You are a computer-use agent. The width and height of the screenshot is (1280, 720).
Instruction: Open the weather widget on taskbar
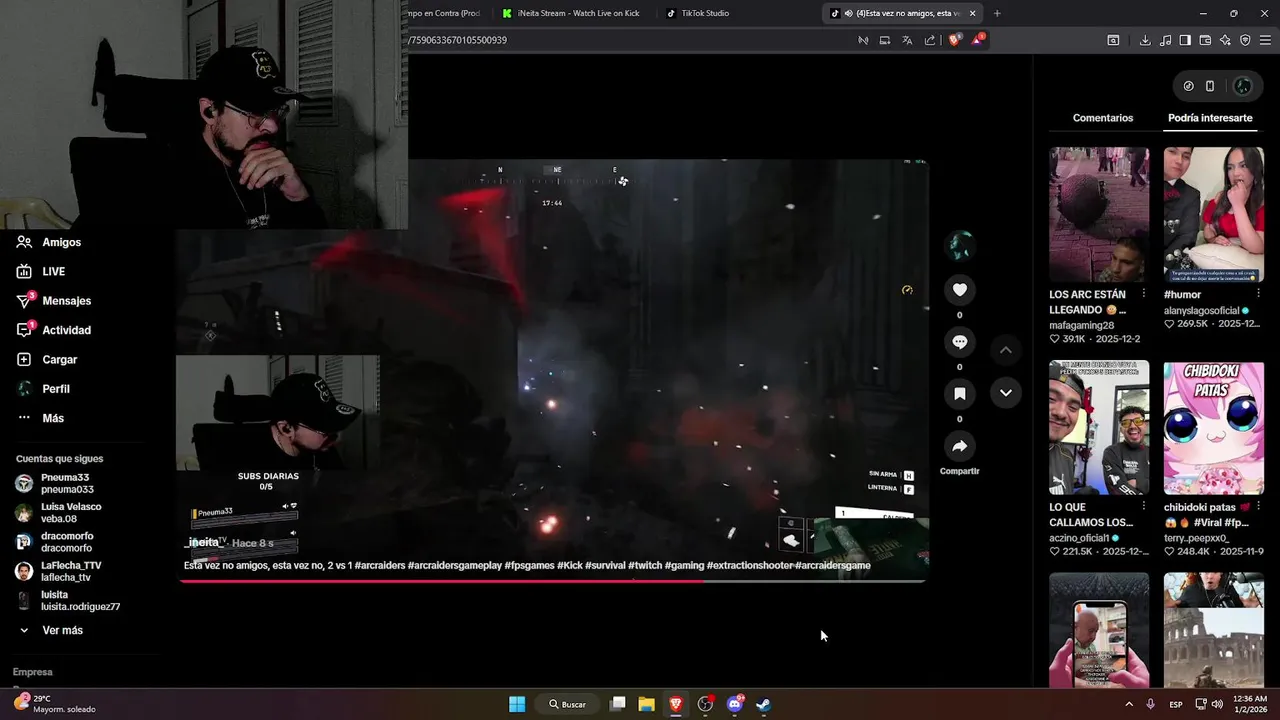[55, 704]
